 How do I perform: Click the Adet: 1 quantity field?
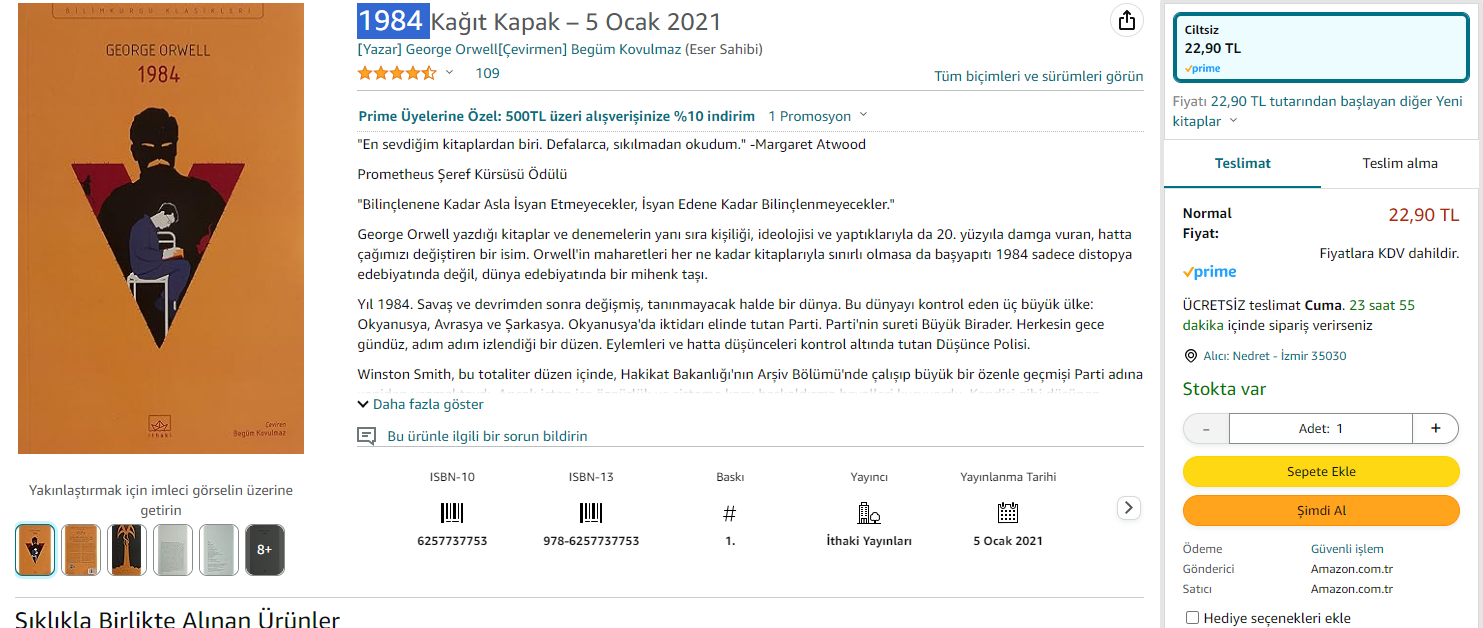1321,428
